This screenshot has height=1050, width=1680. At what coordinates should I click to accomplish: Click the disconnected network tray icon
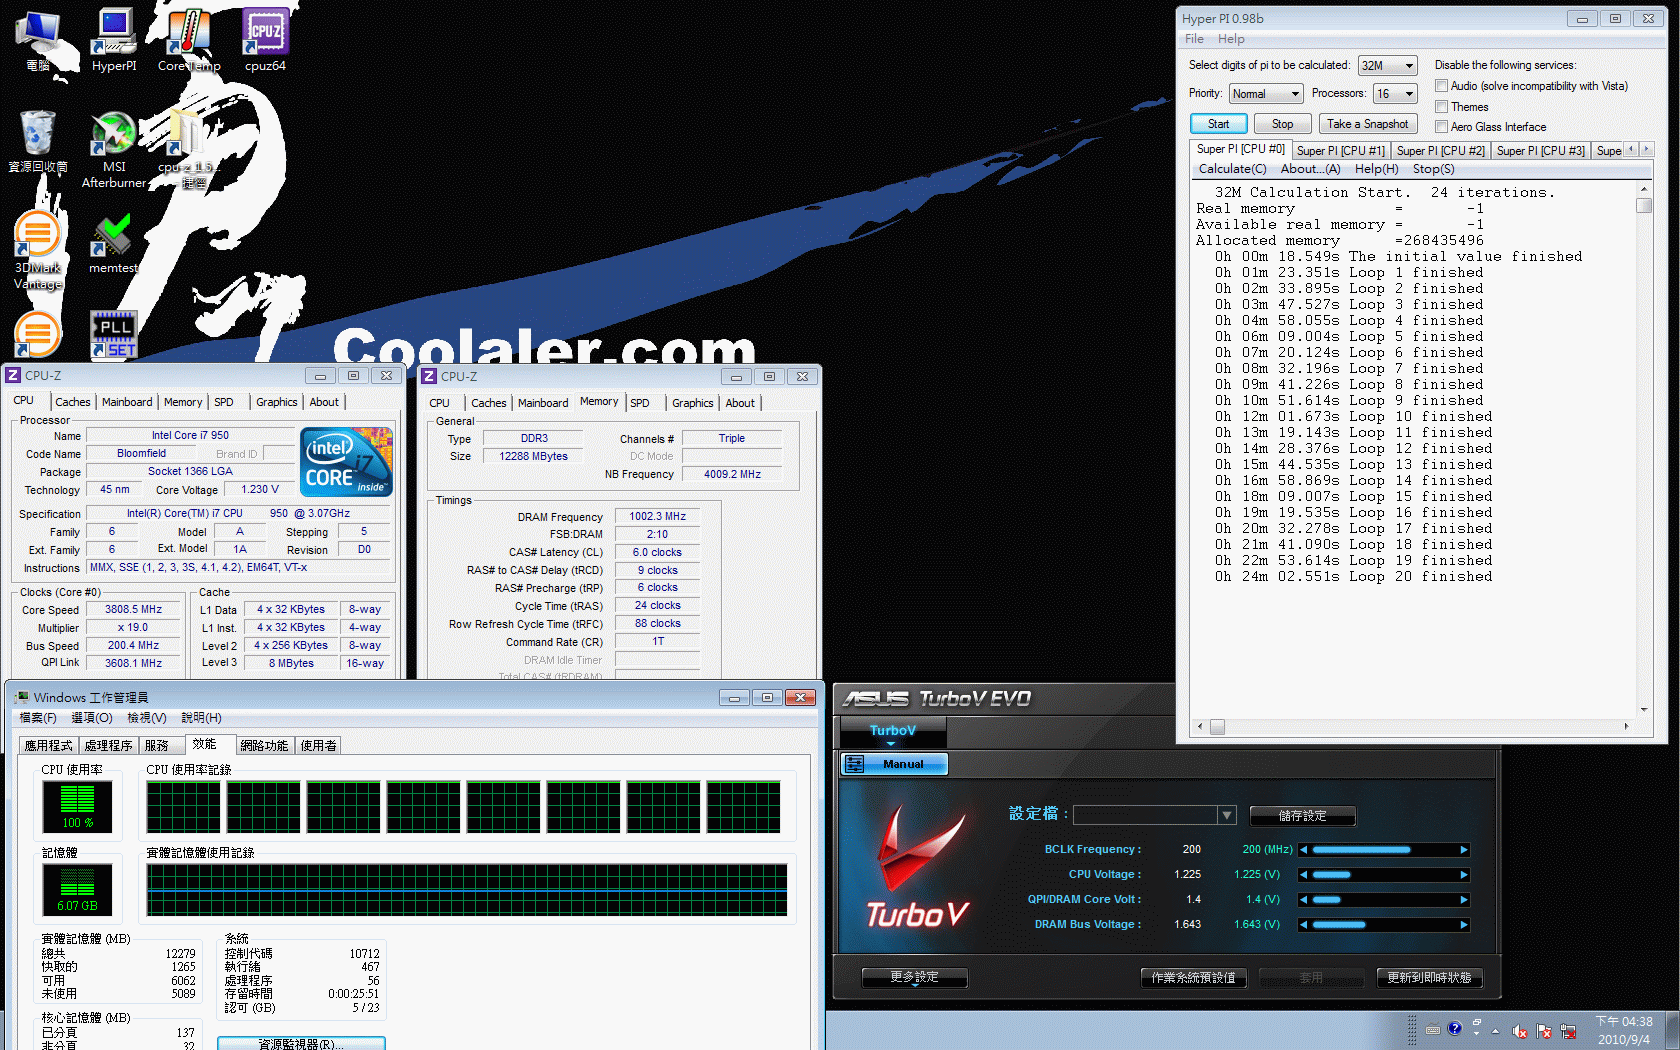pyautogui.click(x=1568, y=1031)
